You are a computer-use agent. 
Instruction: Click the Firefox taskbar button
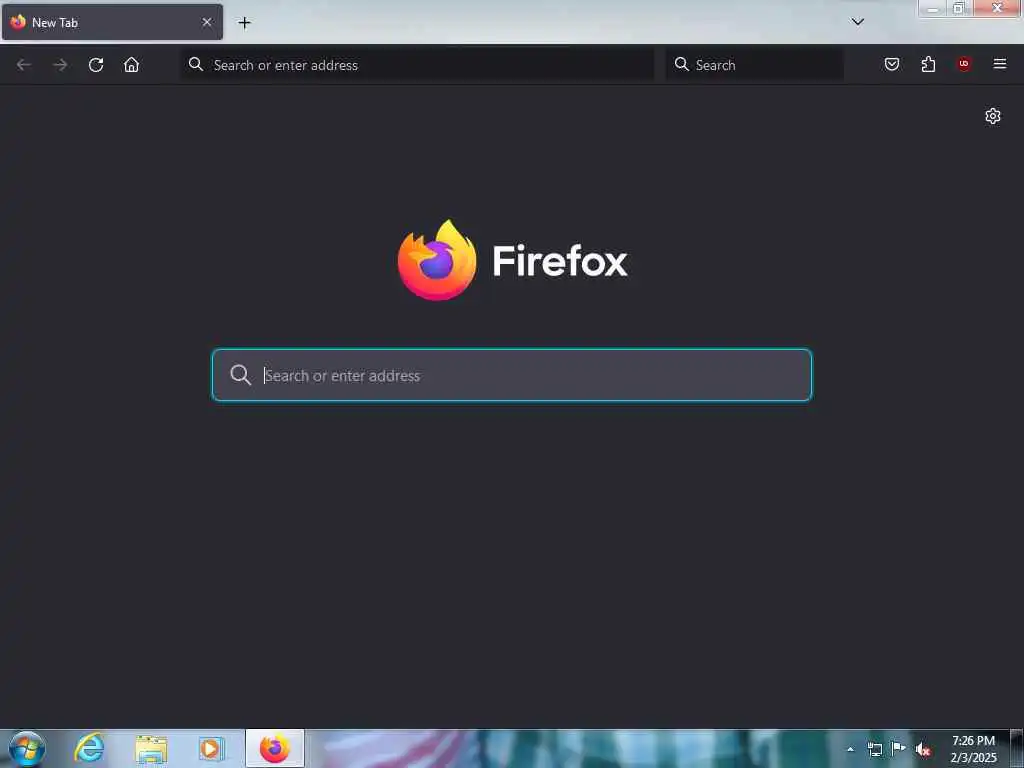pyautogui.click(x=275, y=748)
